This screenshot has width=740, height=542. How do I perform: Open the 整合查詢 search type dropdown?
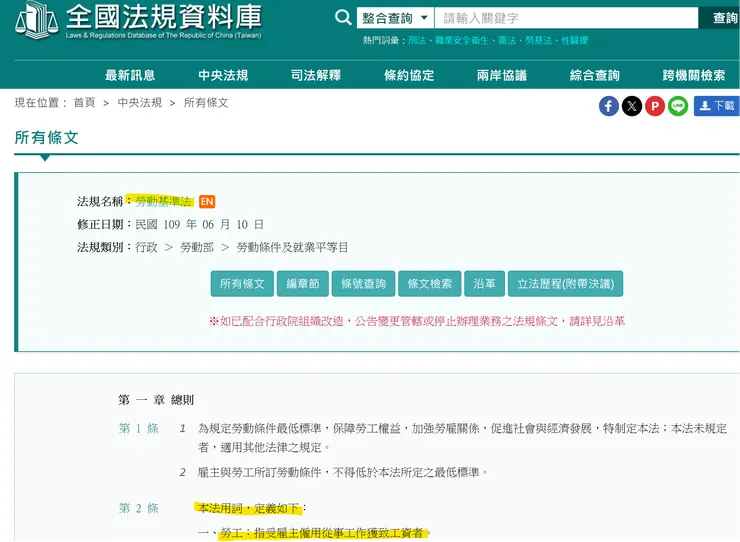(x=395, y=18)
